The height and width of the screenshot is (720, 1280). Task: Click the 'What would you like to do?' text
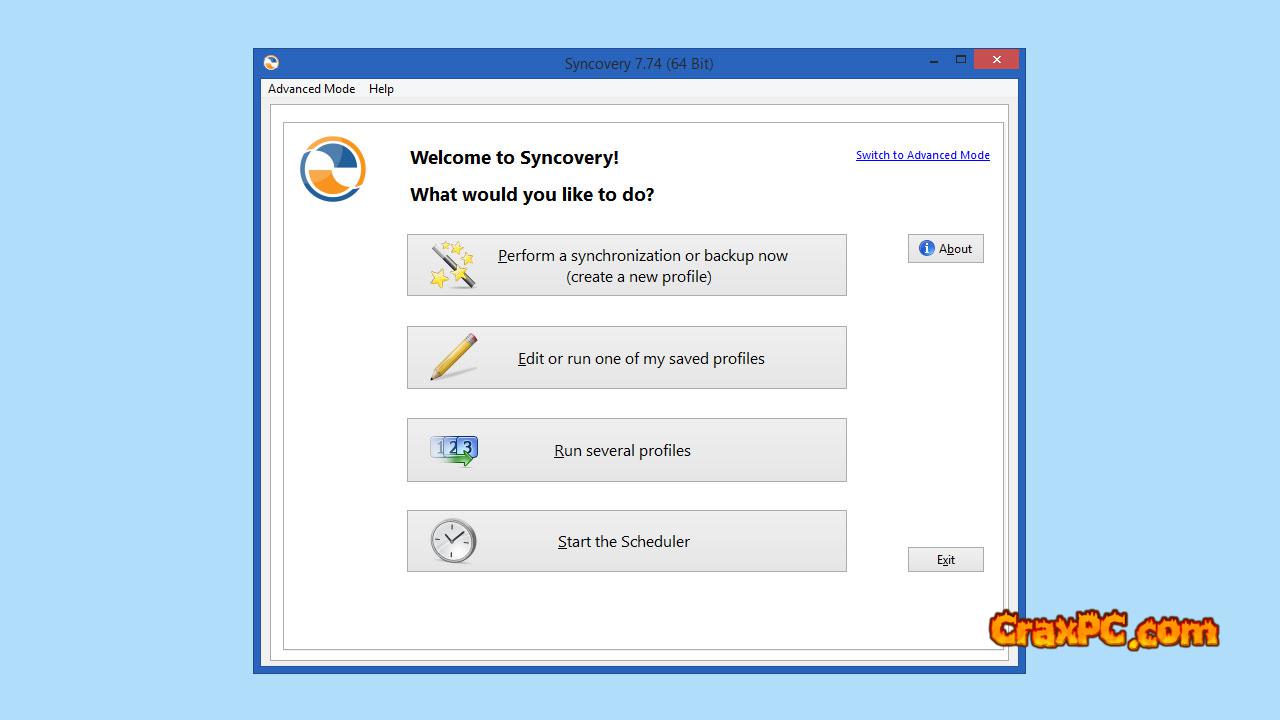pyautogui.click(x=532, y=194)
